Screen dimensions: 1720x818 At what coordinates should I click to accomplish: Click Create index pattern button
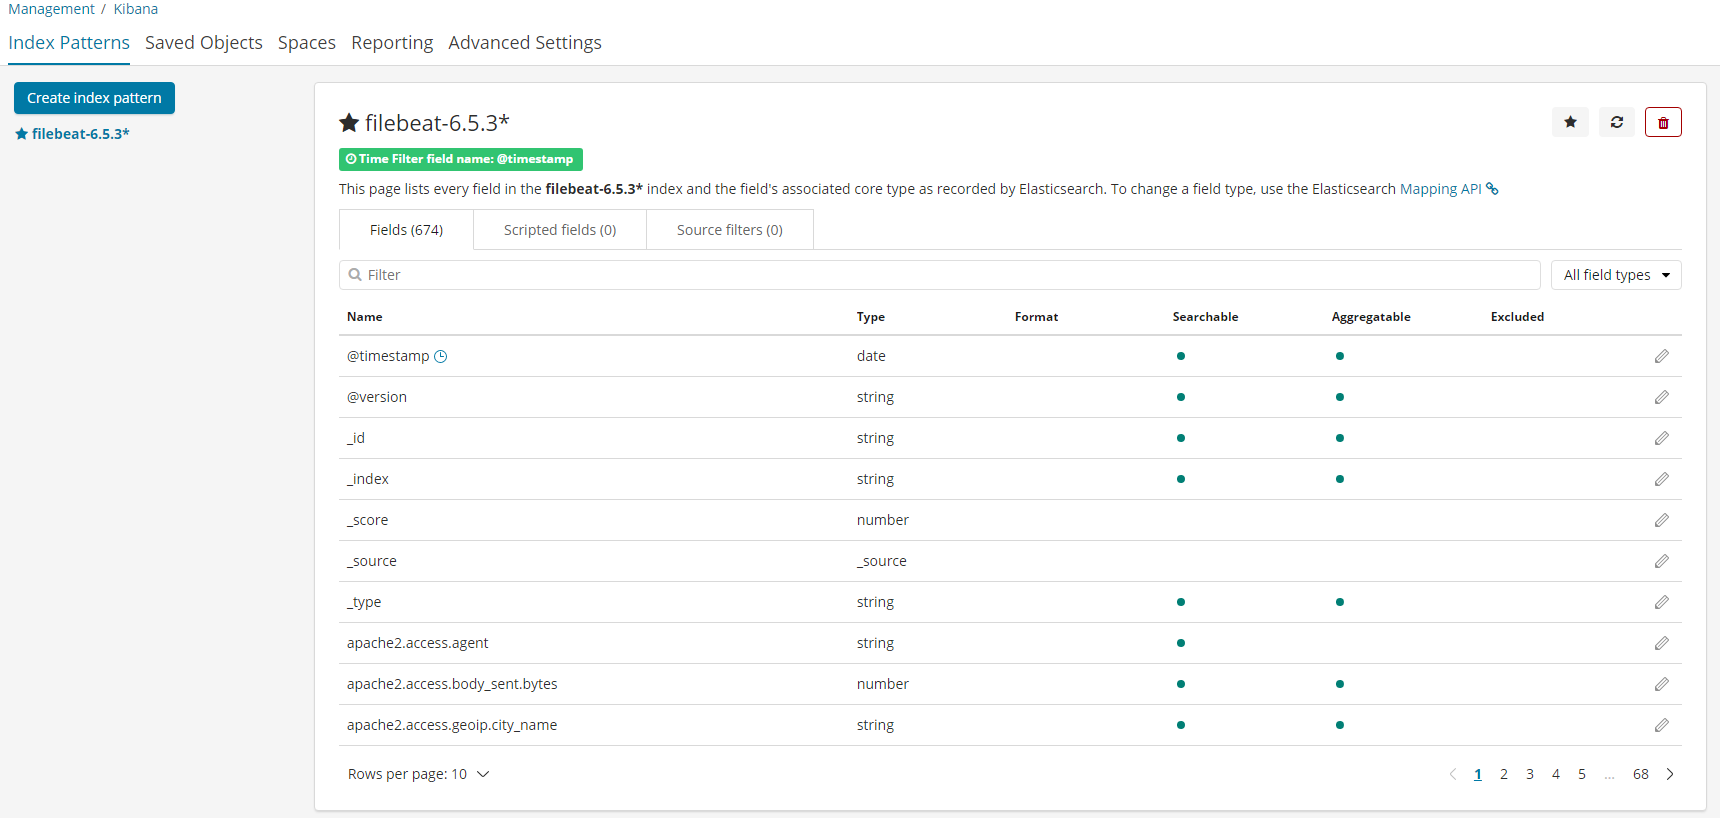coord(94,98)
